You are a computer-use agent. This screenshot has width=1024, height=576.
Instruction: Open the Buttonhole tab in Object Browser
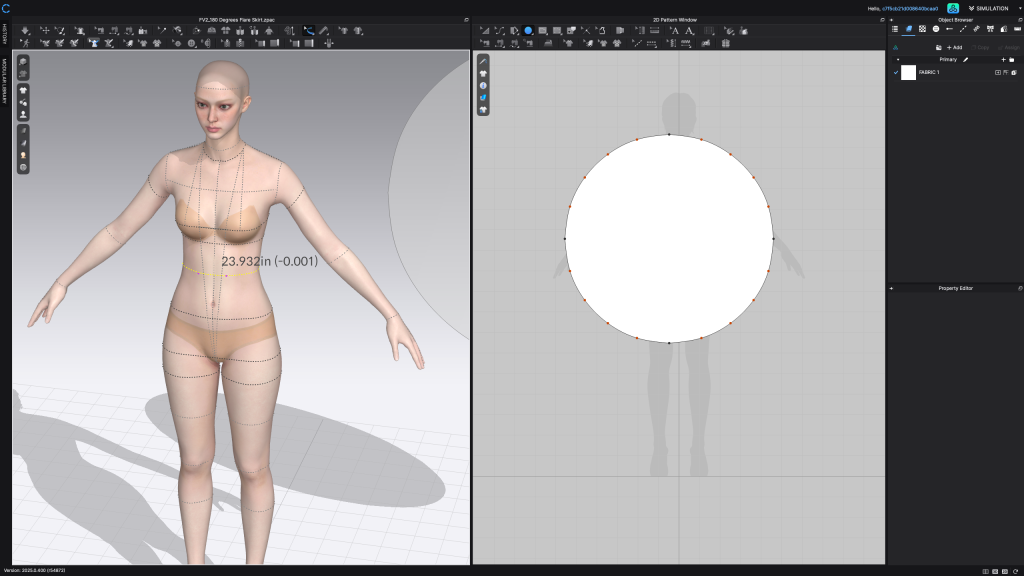(x=950, y=29)
